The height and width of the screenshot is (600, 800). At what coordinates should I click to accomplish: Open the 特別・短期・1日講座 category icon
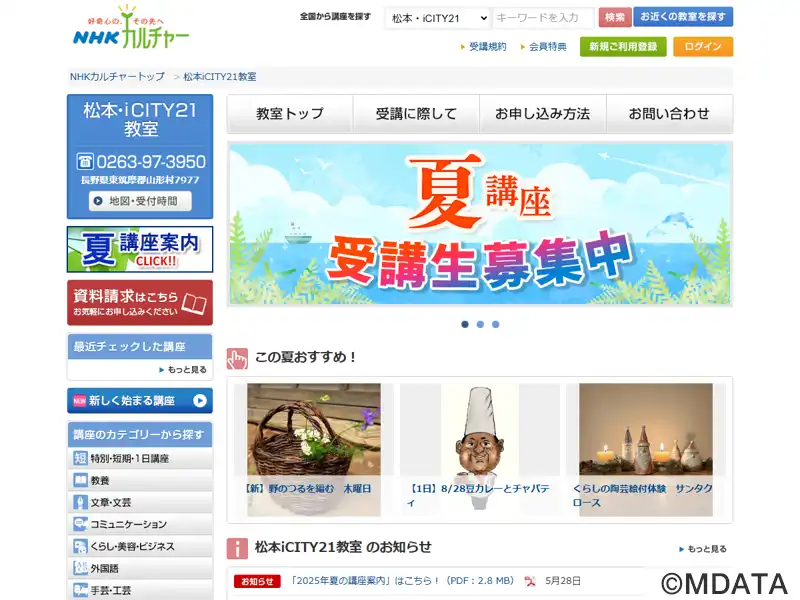[80, 458]
